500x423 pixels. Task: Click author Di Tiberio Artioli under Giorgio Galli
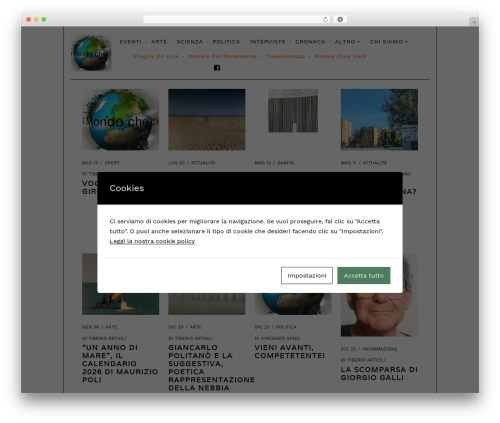pyautogui.click(x=363, y=360)
